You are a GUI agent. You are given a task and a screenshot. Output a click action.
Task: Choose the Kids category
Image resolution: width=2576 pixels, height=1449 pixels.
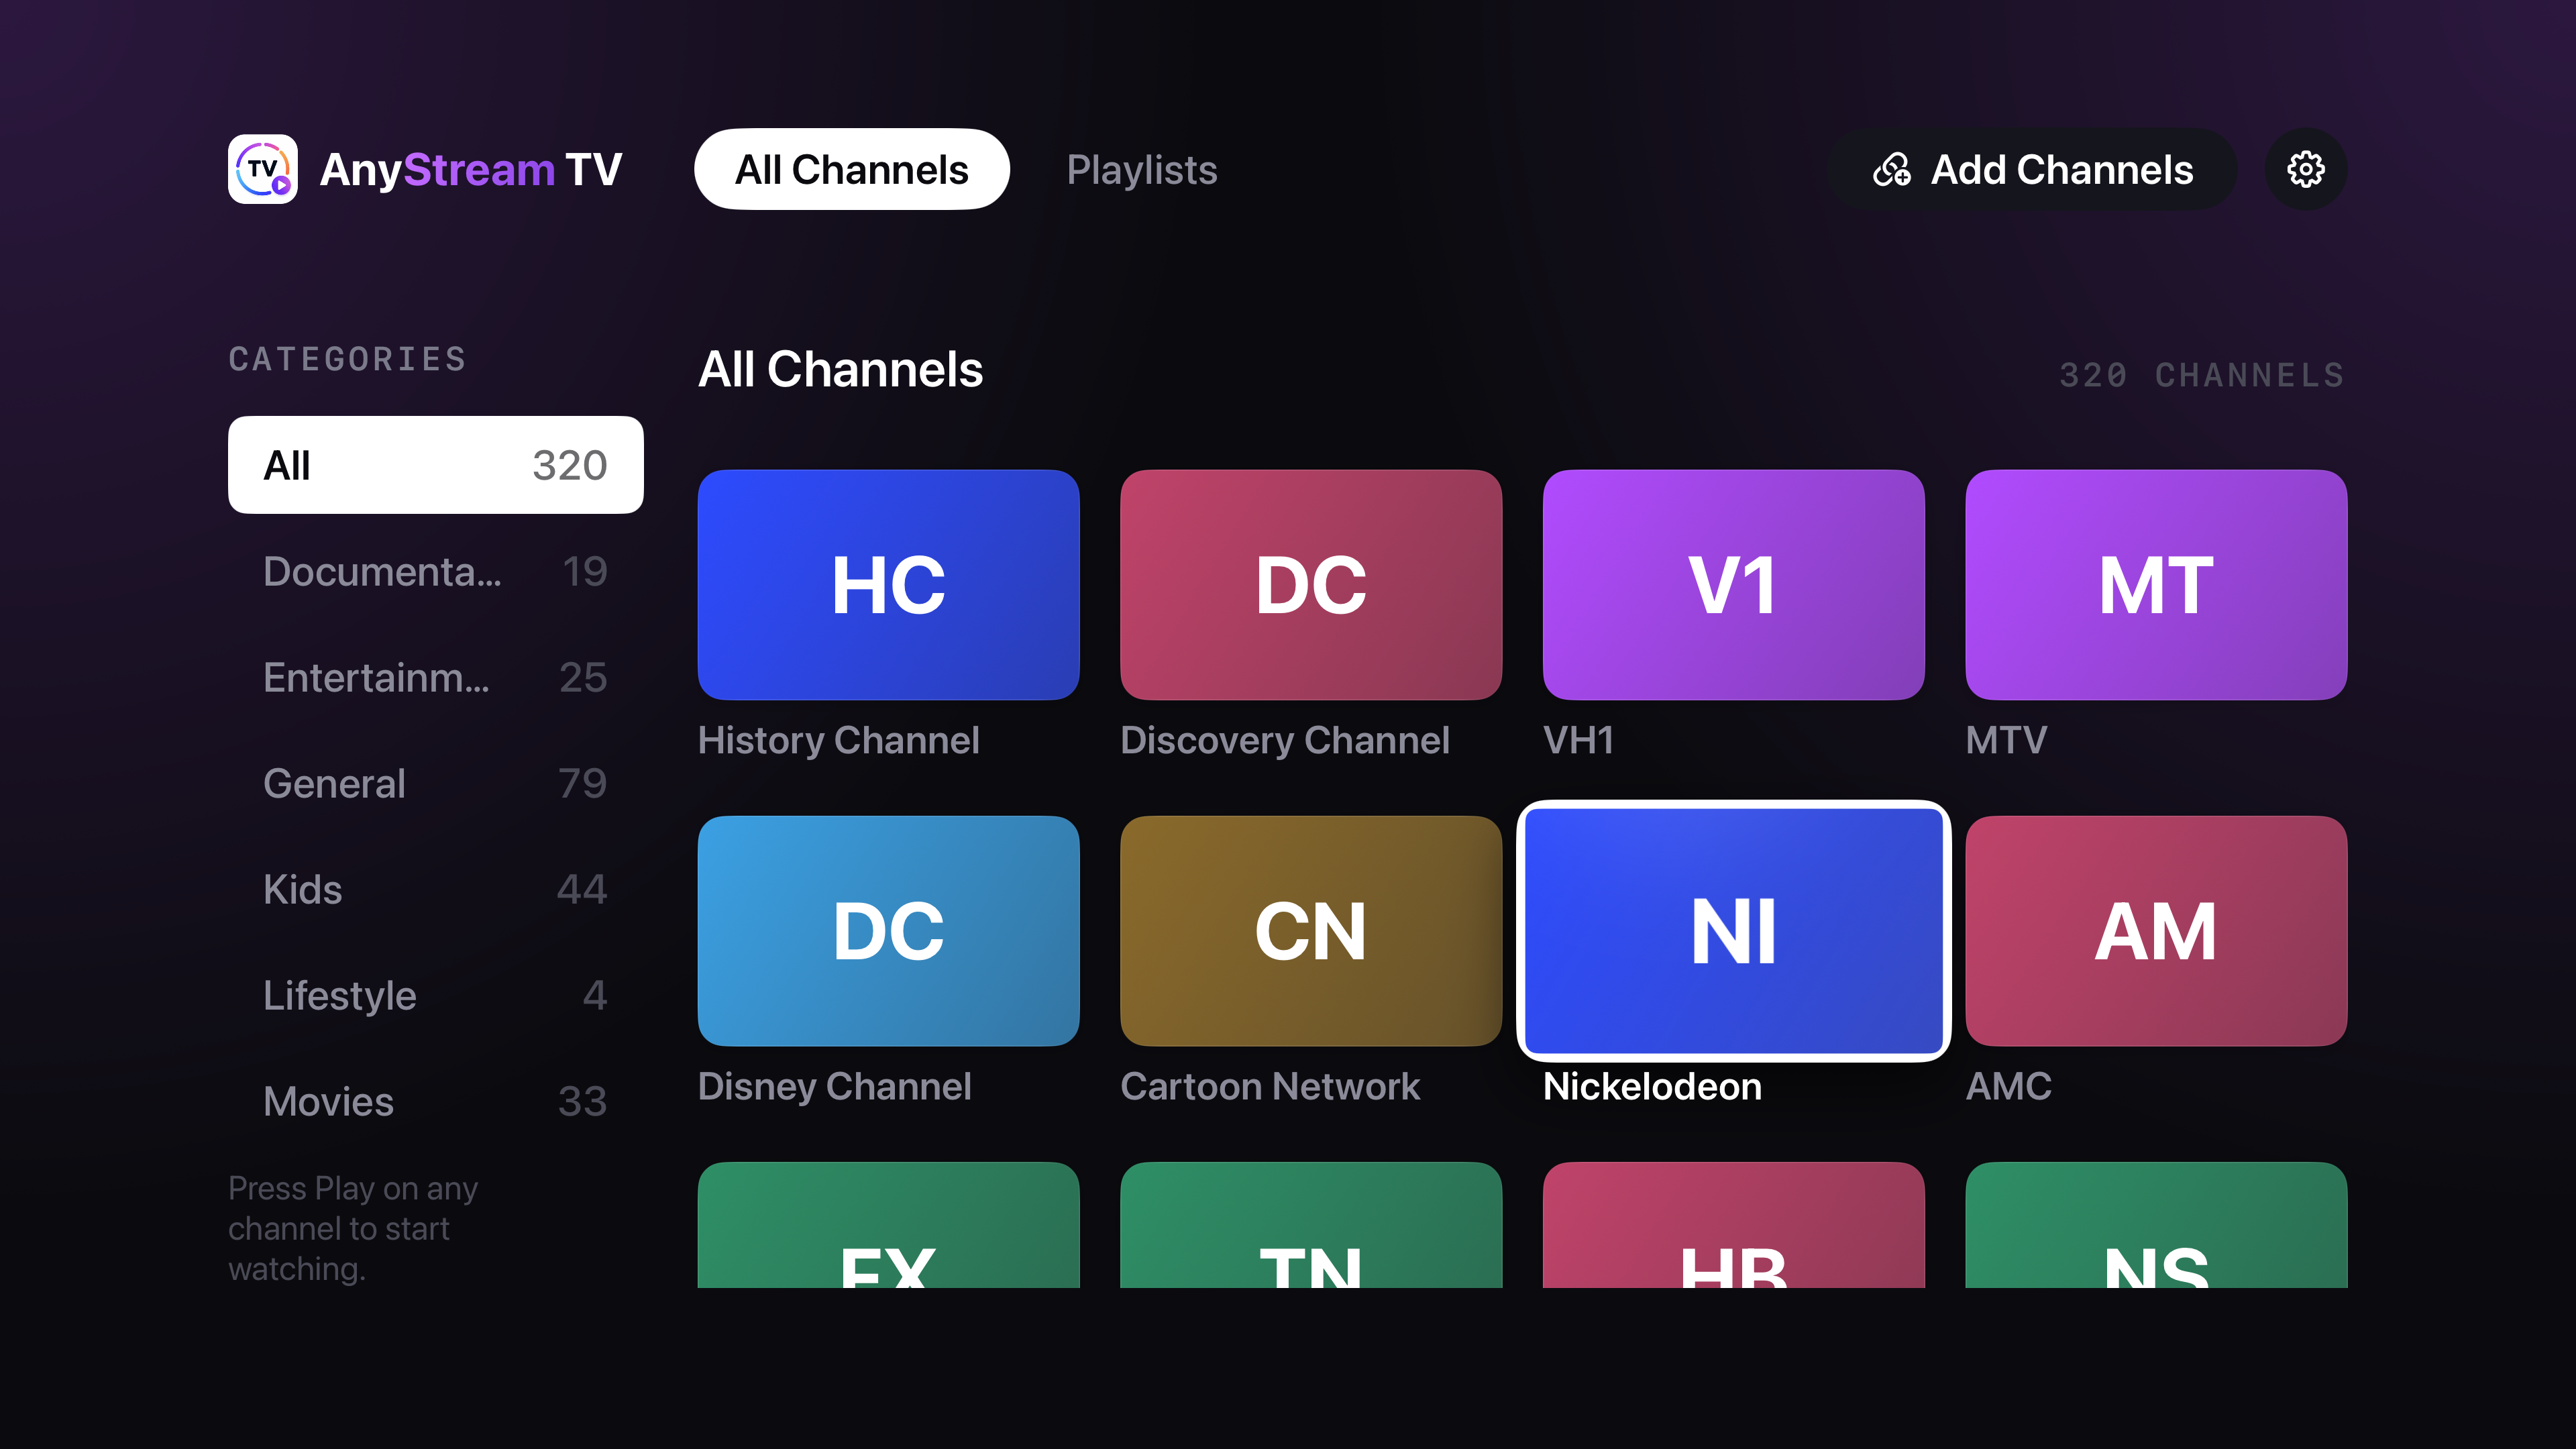pyautogui.click(x=435, y=889)
